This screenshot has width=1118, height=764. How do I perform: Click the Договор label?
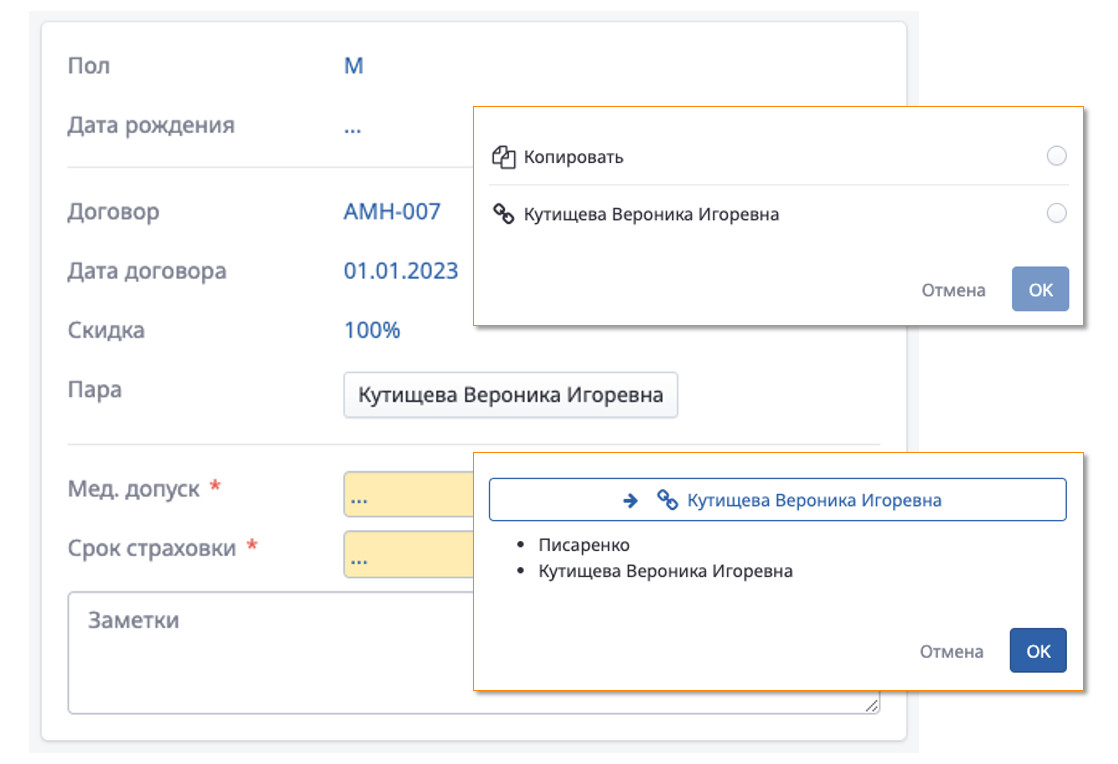pyautogui.click(x=113, y=212)
